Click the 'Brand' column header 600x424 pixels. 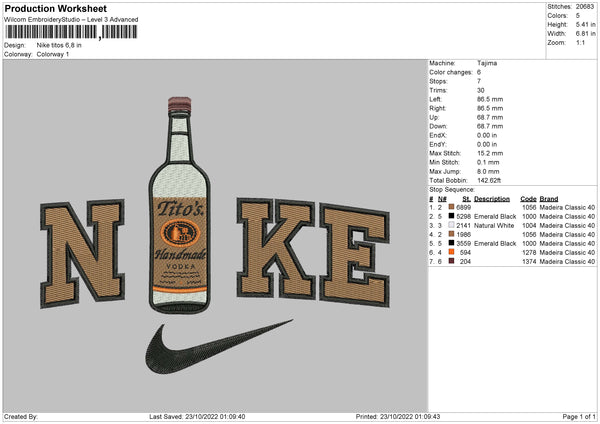coord(549,199)
